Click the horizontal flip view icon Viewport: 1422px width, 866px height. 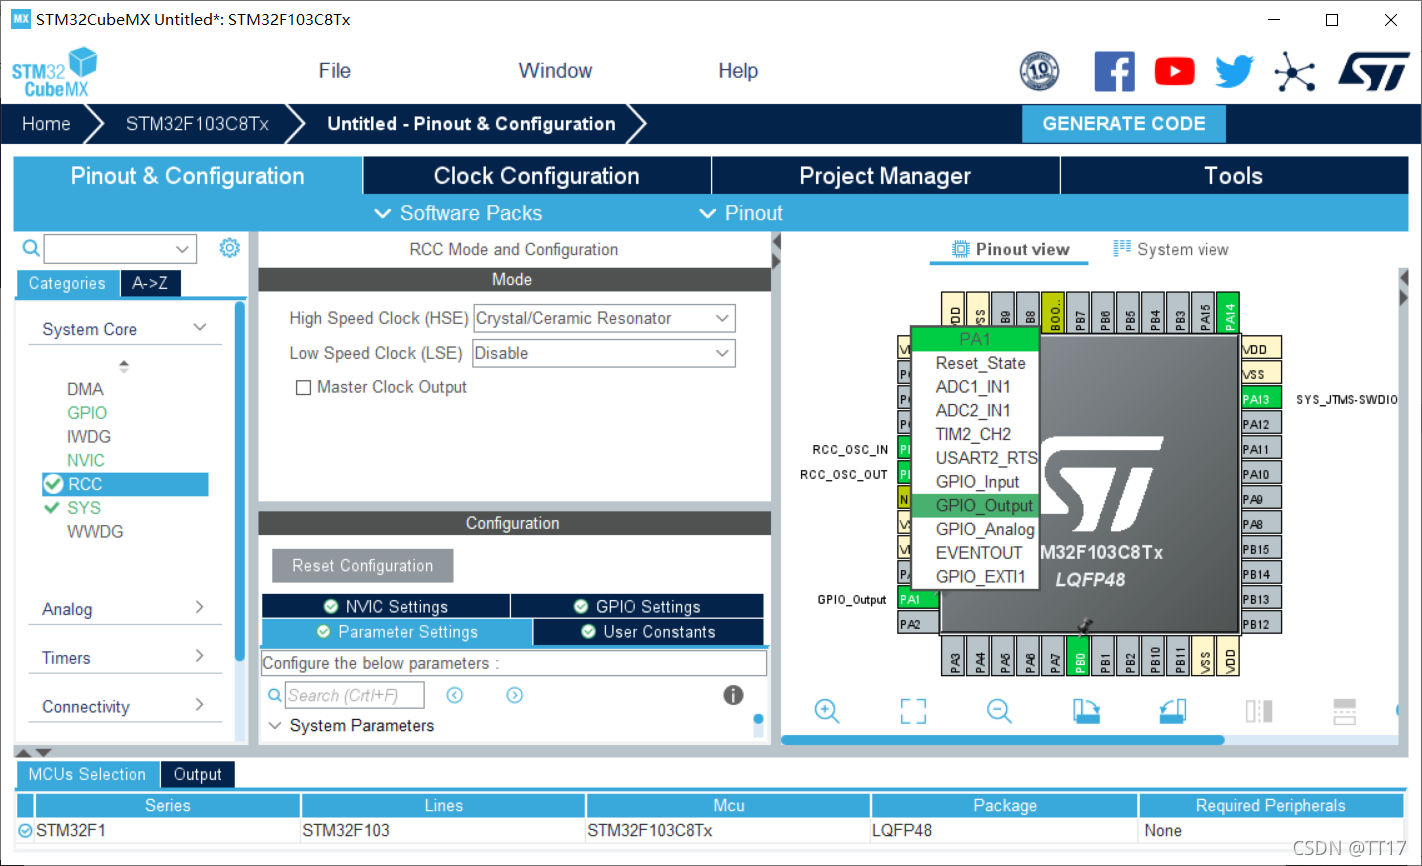tap(1259, 711)
